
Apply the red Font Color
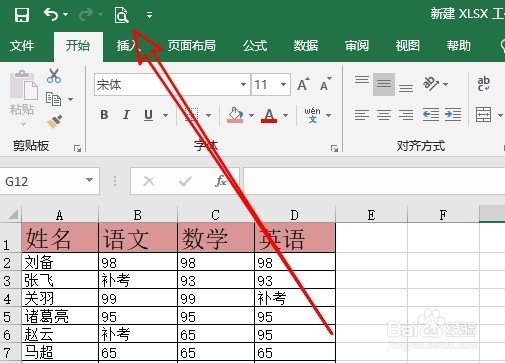(269, 115)
